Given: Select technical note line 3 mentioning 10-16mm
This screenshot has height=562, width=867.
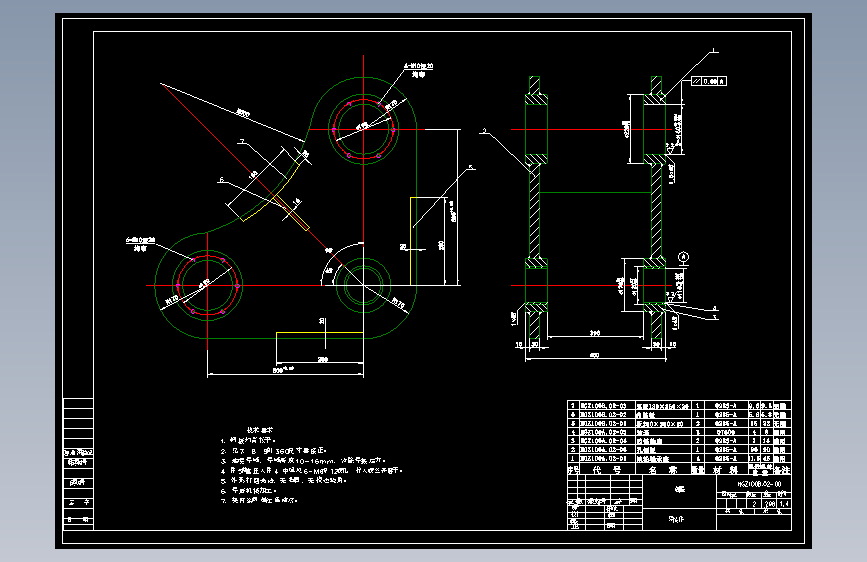Looking at the screenshot, I should point(303,460).
